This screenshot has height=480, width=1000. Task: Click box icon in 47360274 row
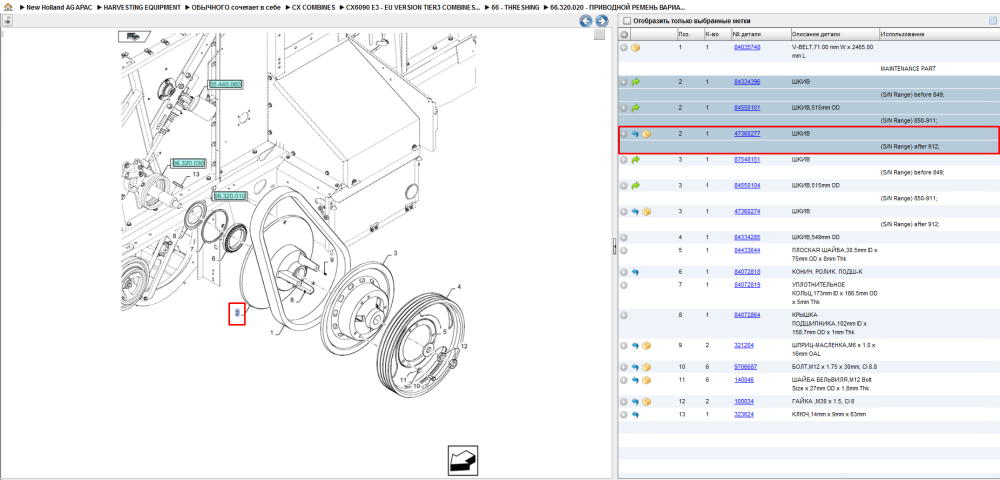(646, 211)
